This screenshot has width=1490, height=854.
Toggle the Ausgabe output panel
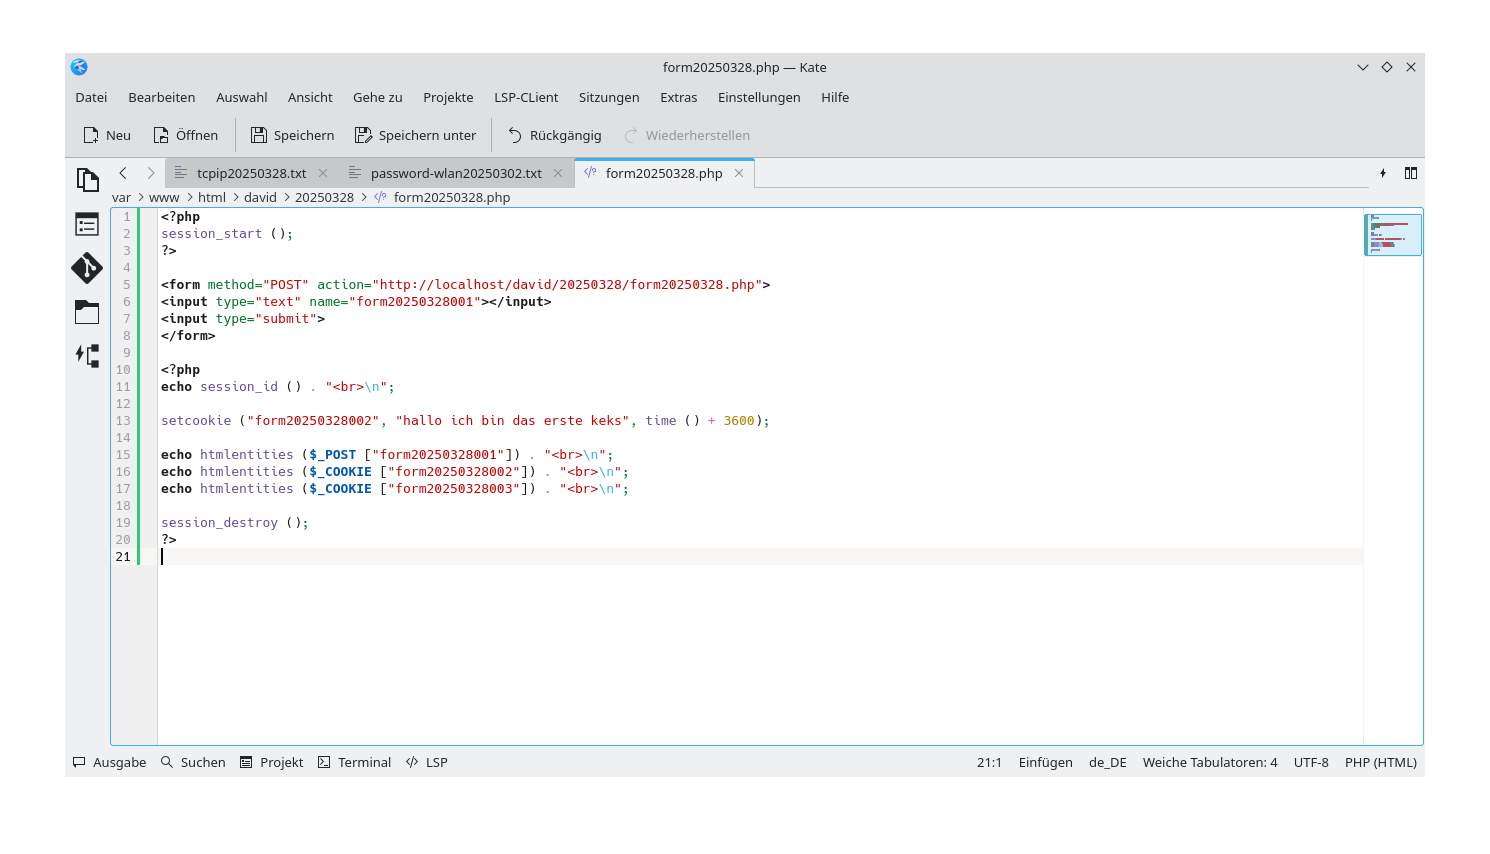click(108, 762)
